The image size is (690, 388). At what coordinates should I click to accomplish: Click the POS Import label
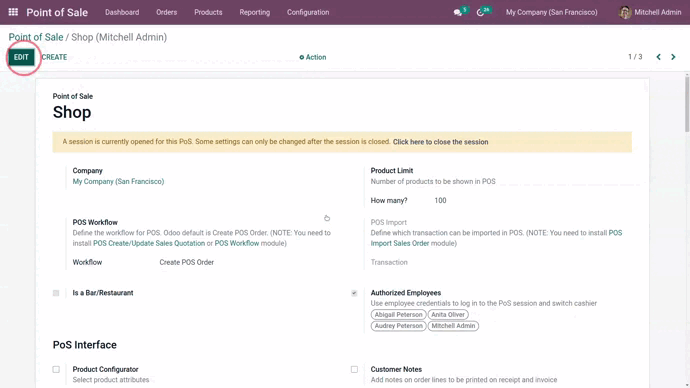point(389,223)
